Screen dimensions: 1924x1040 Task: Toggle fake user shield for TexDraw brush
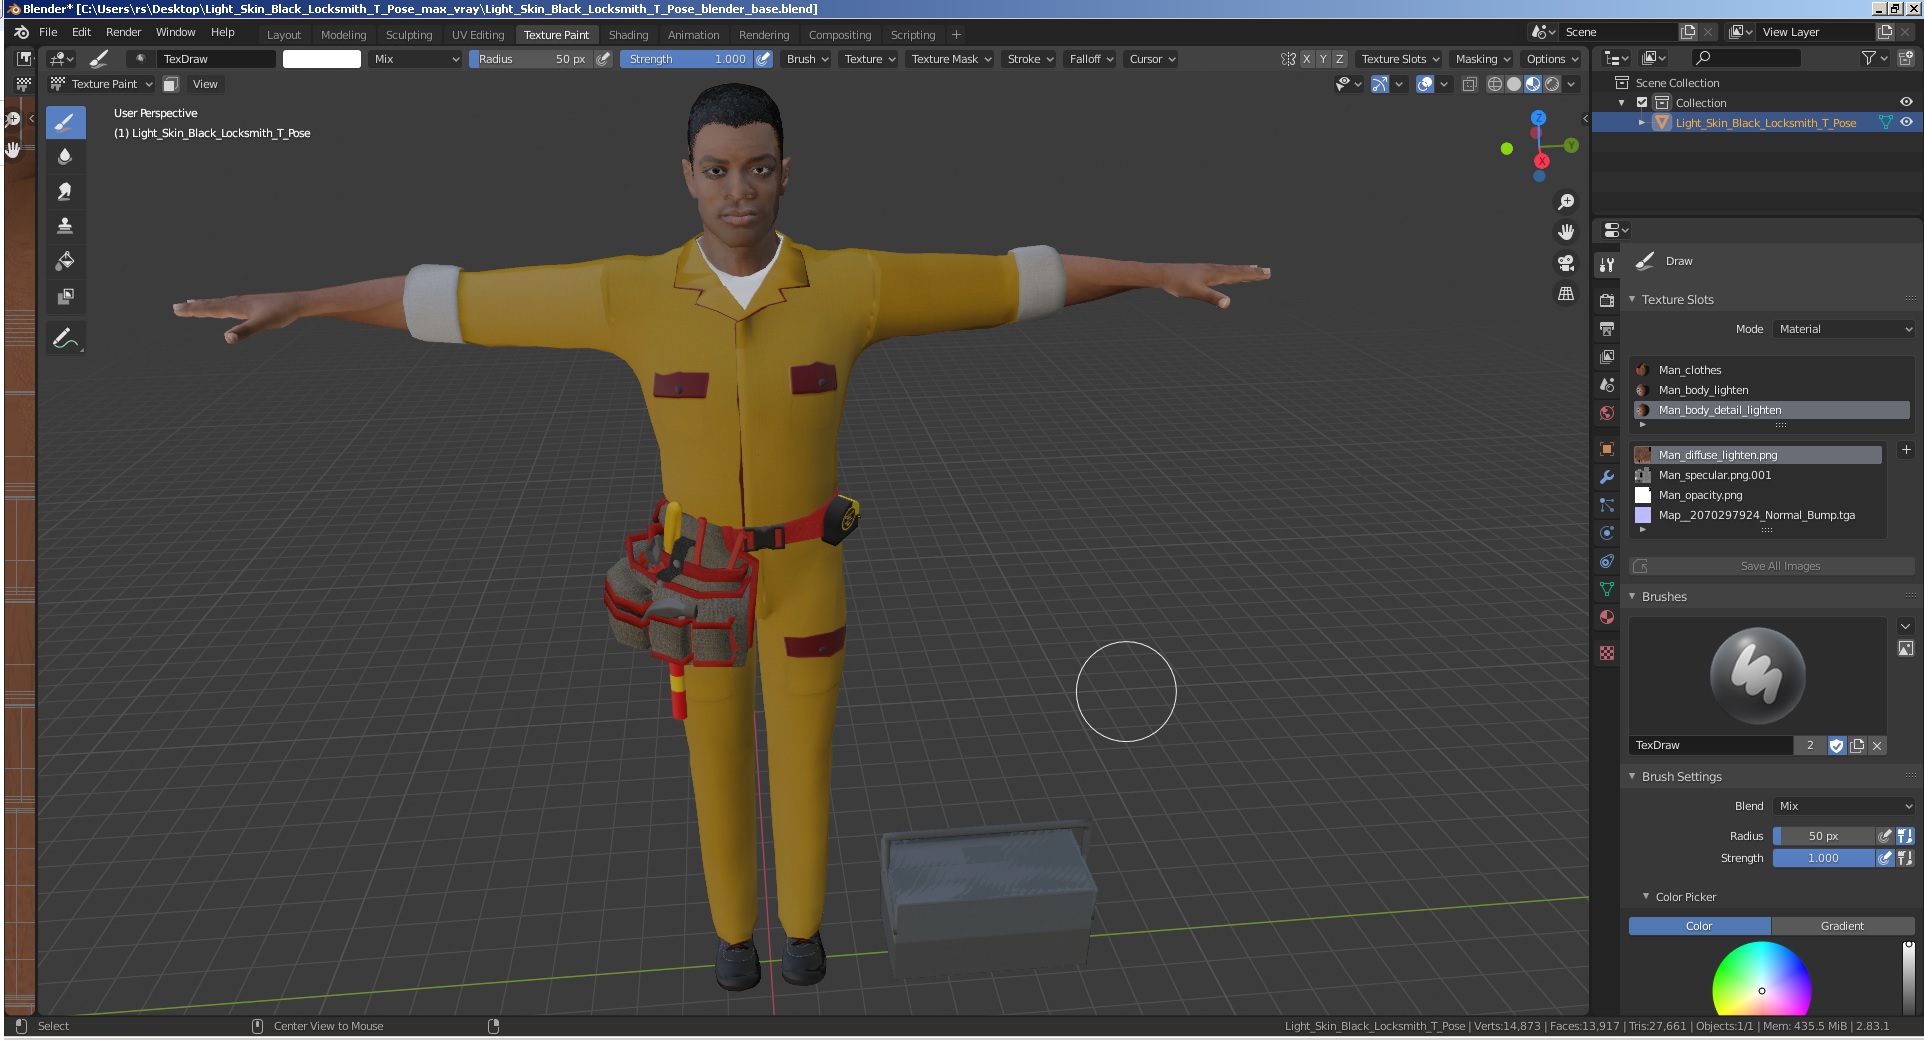pos(1836,745)
